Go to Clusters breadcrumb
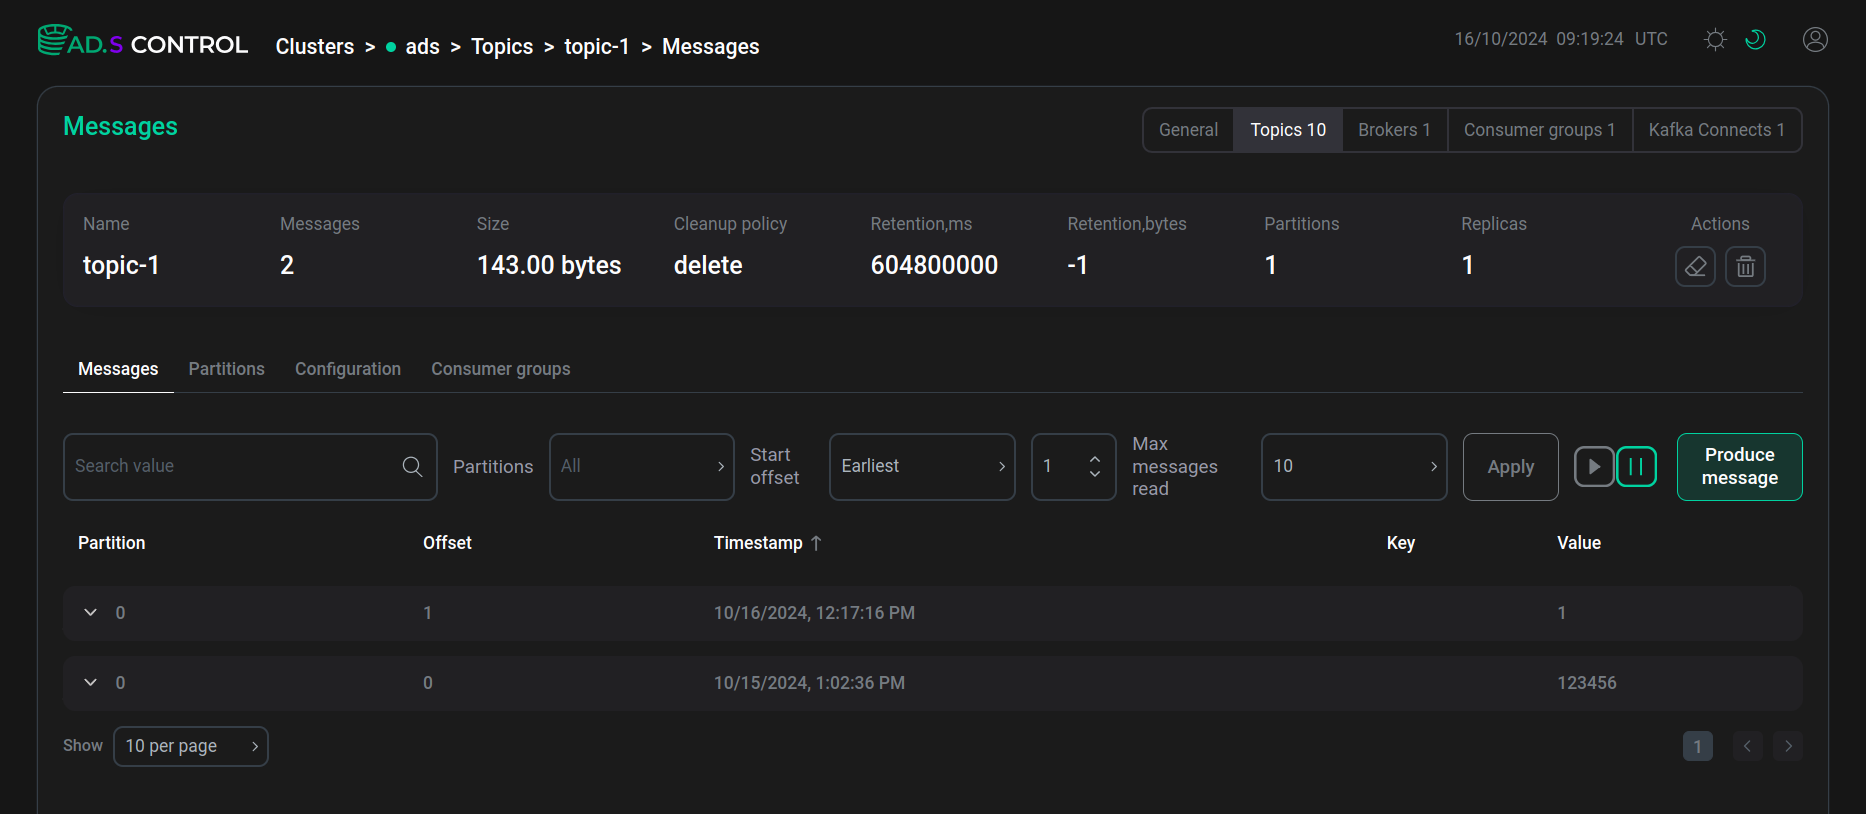The width and height of the screenshot is (1866, 814). point(315,47)
